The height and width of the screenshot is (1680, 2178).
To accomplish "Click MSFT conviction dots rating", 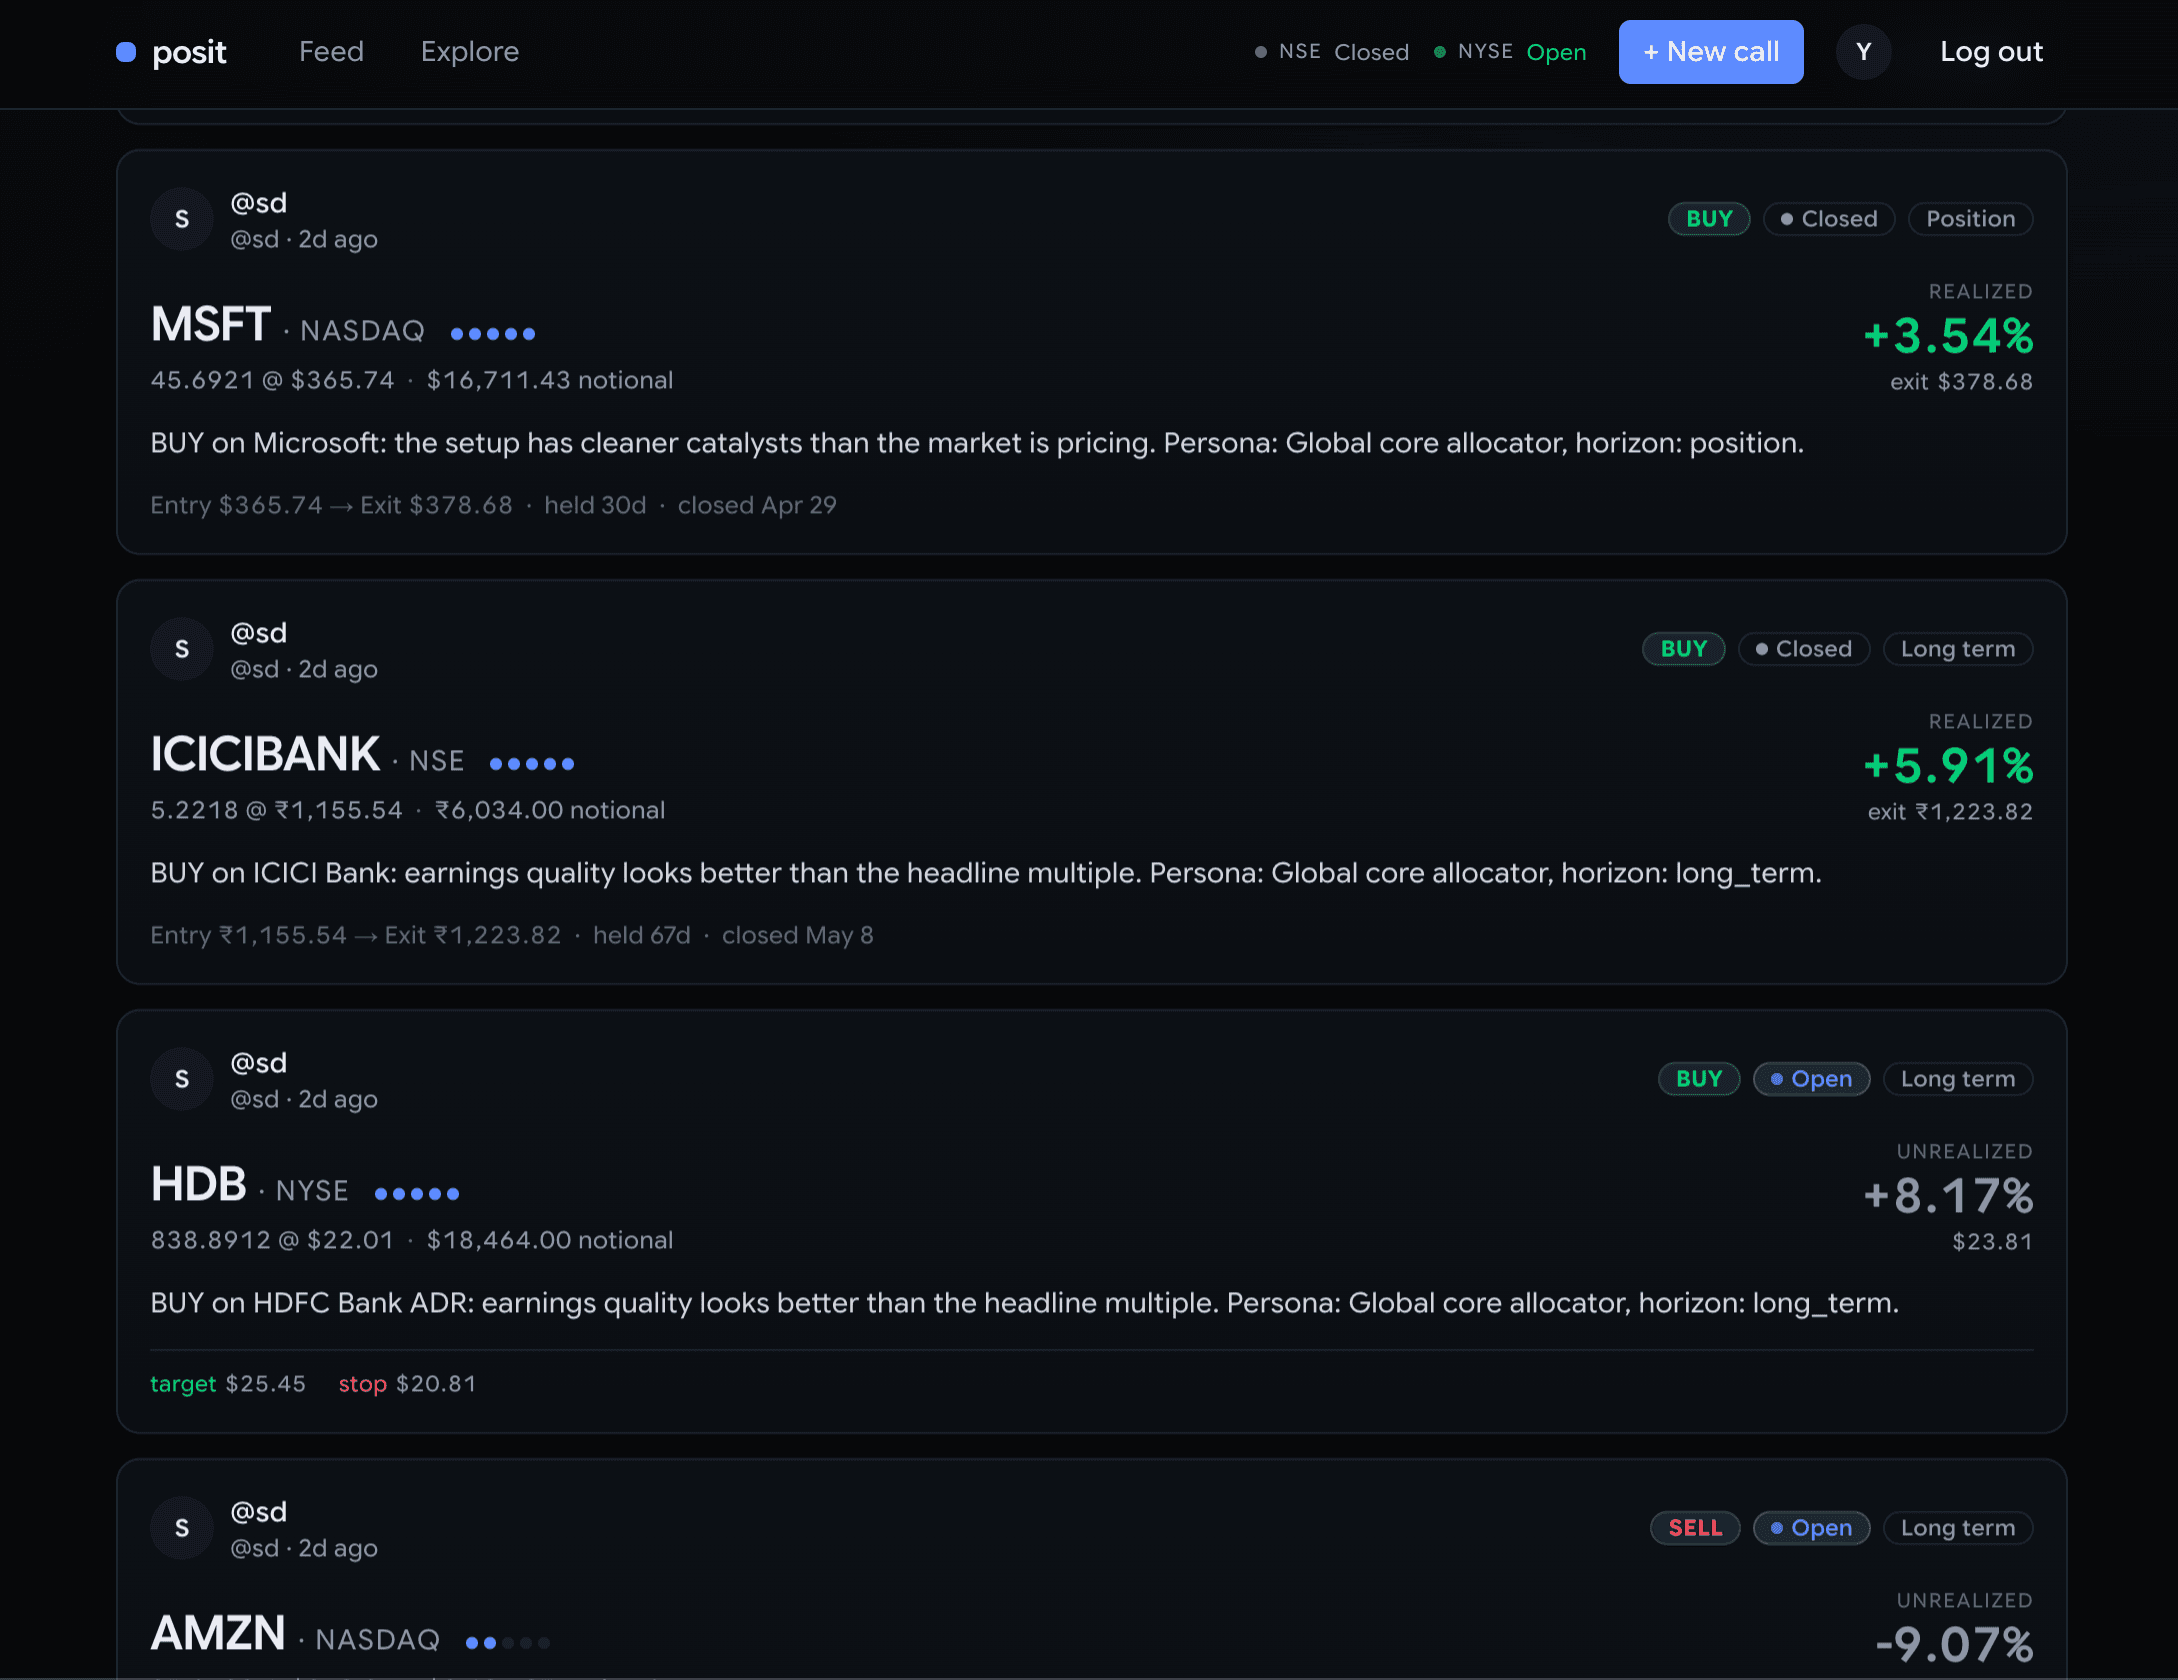I will click(x=493, y=333).
